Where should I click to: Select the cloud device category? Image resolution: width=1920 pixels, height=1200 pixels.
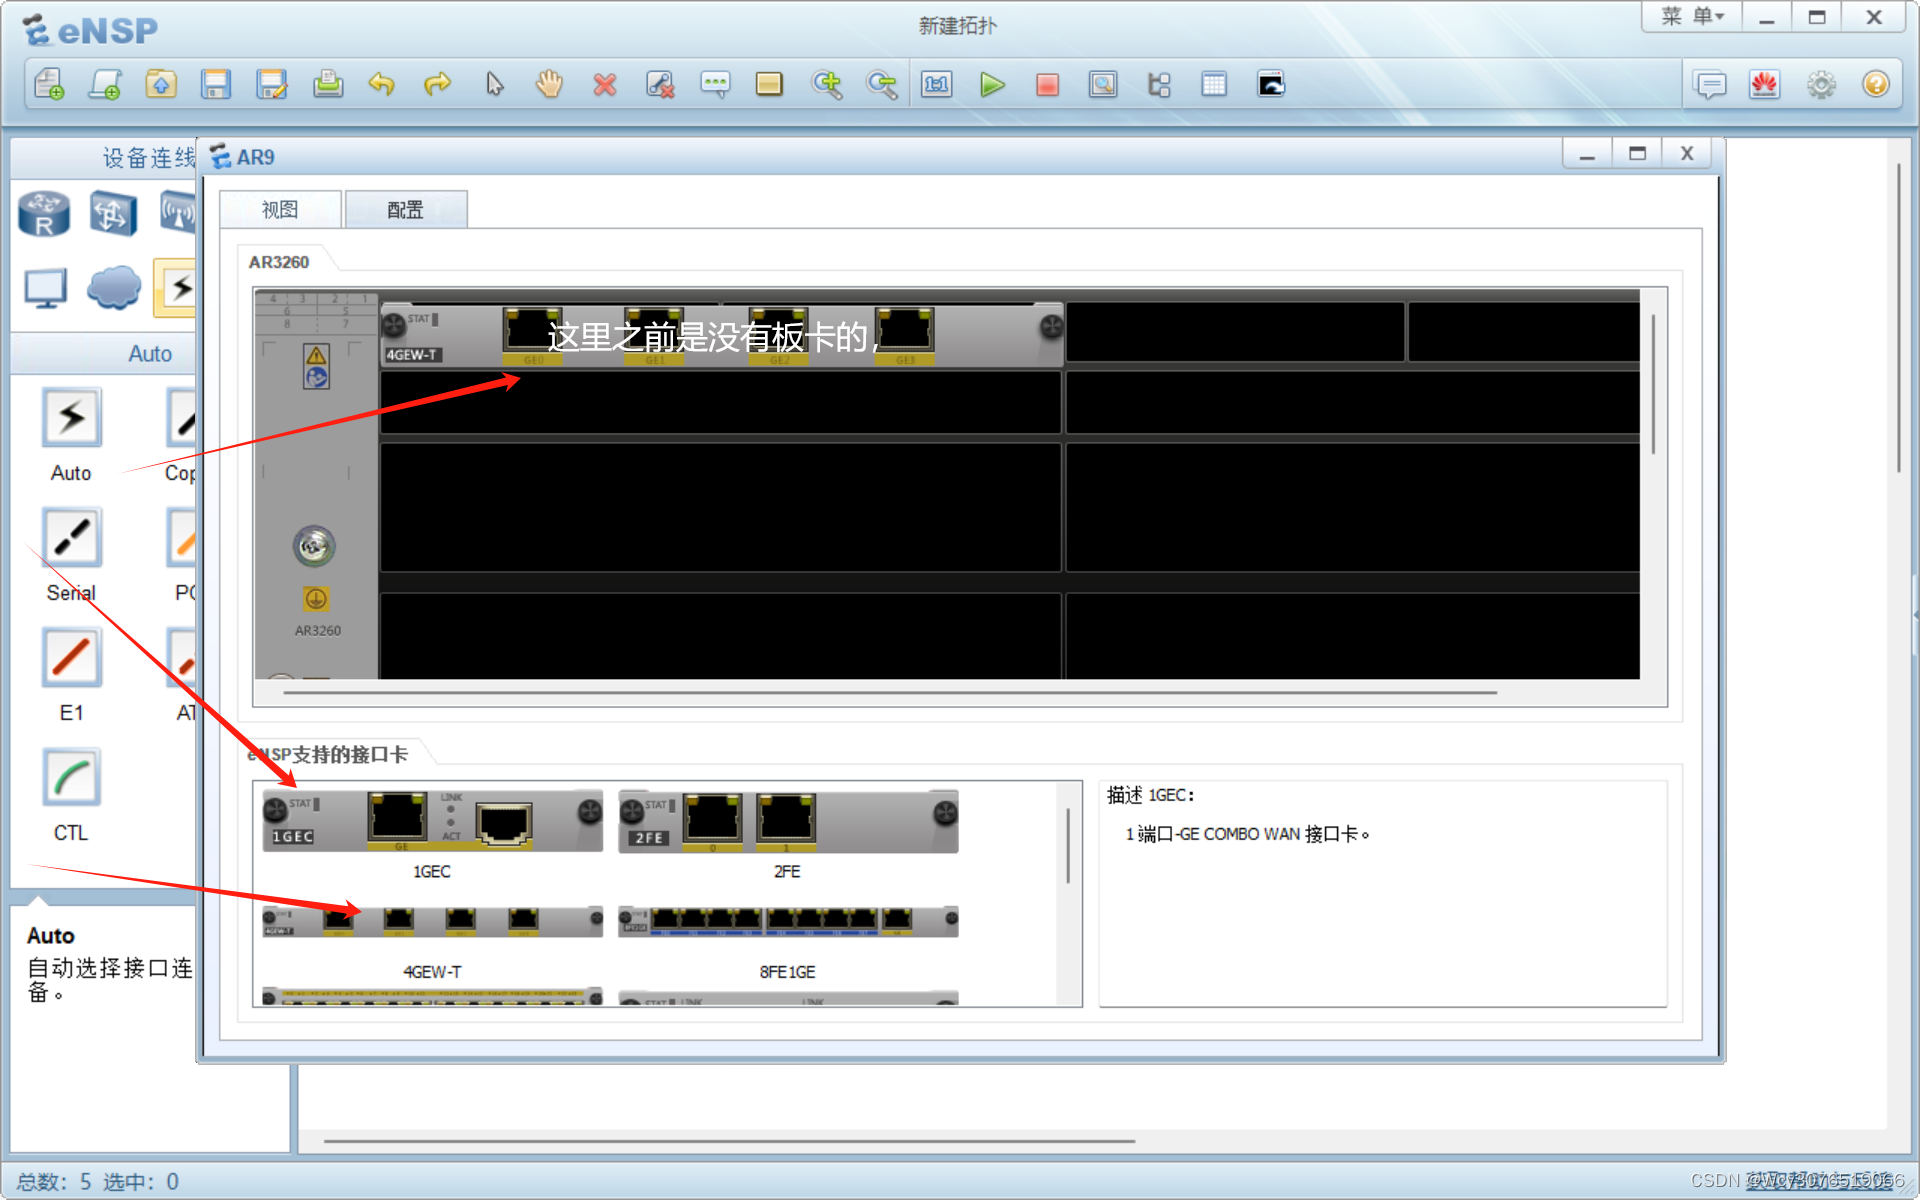[113, 288]
